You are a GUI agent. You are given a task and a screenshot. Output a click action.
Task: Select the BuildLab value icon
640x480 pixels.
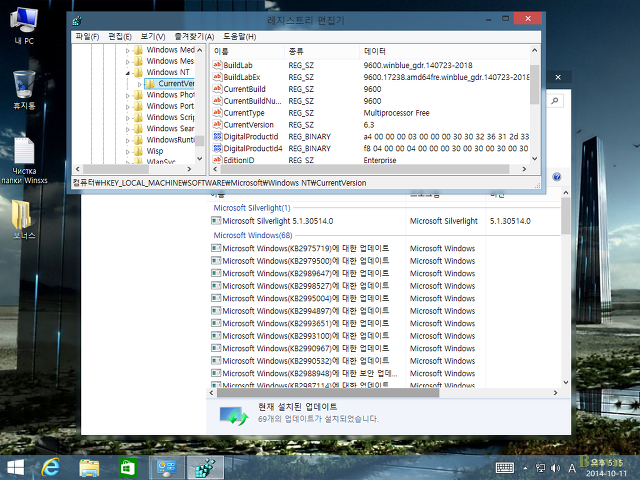click(217, 65)
